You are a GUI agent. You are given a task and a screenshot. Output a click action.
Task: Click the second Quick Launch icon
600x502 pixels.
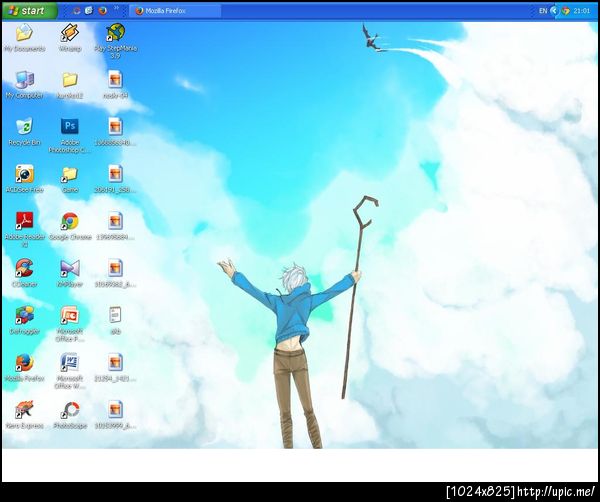89,11
